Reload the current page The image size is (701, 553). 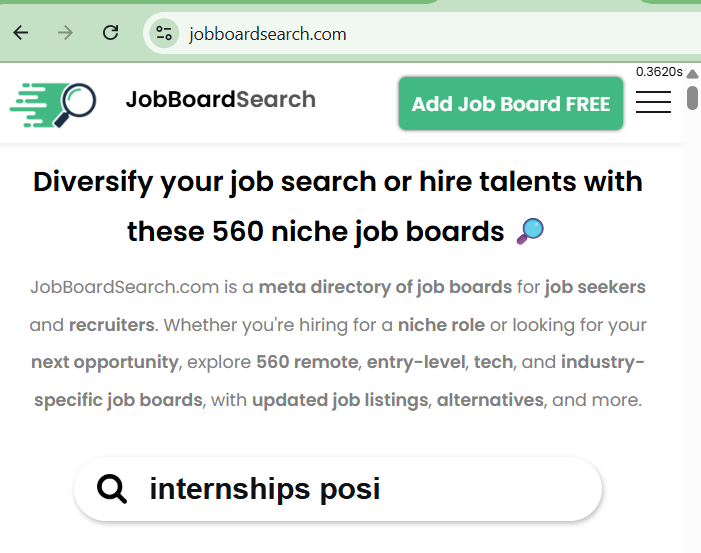coord(111,33)
